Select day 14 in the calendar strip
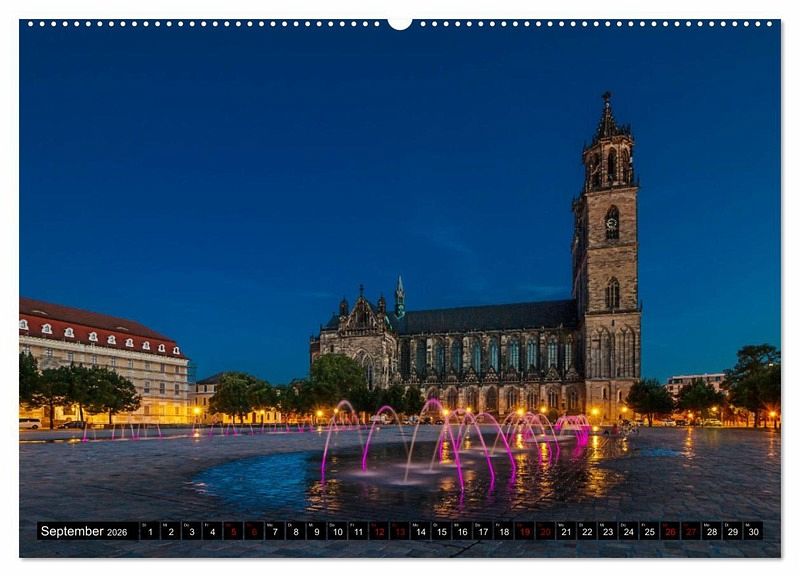The height and width of the screenshot is (577, 800). (x=420, y=531)
